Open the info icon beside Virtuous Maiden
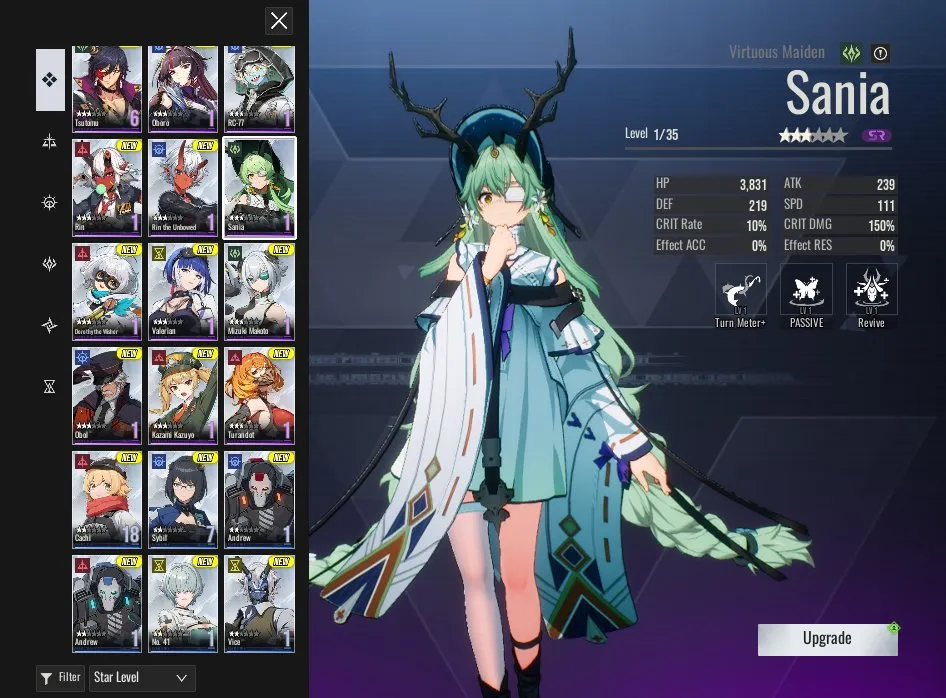 click(x=880, y=54)
